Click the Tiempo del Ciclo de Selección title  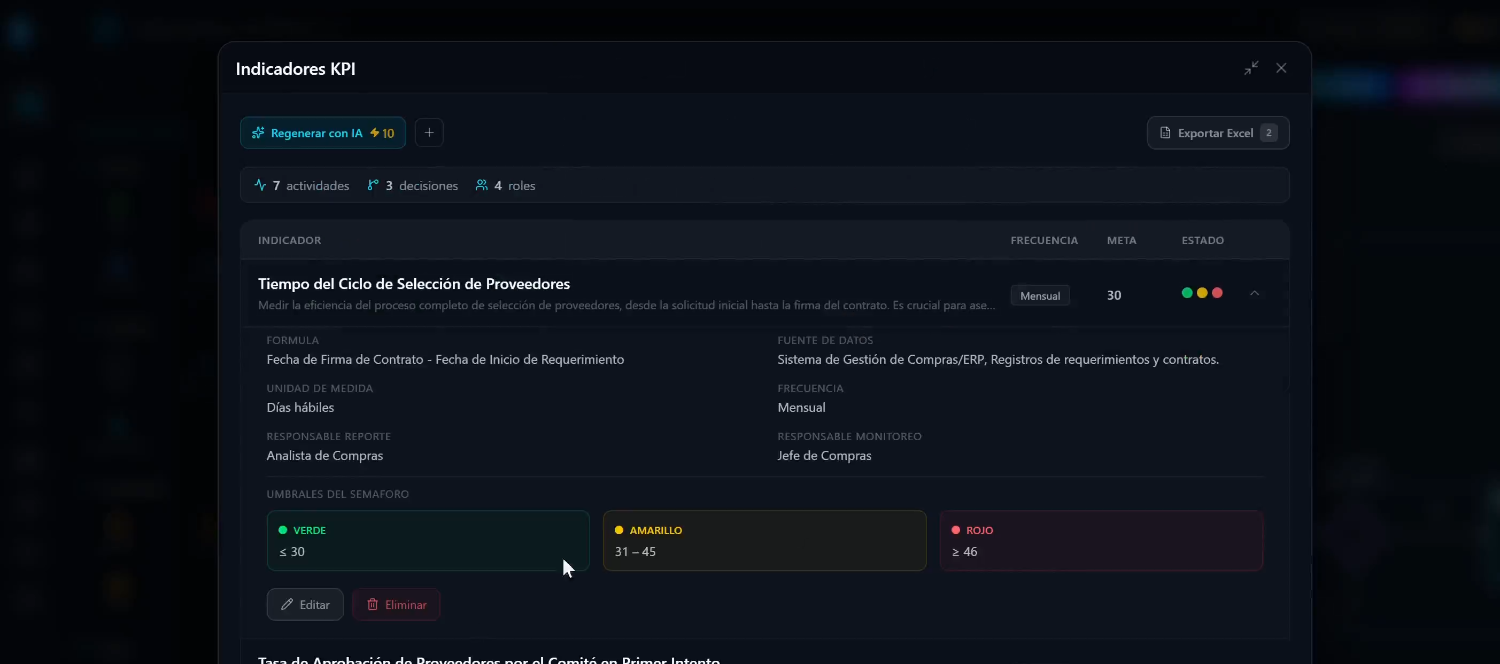pyautogui.click(x=414, y=284)
